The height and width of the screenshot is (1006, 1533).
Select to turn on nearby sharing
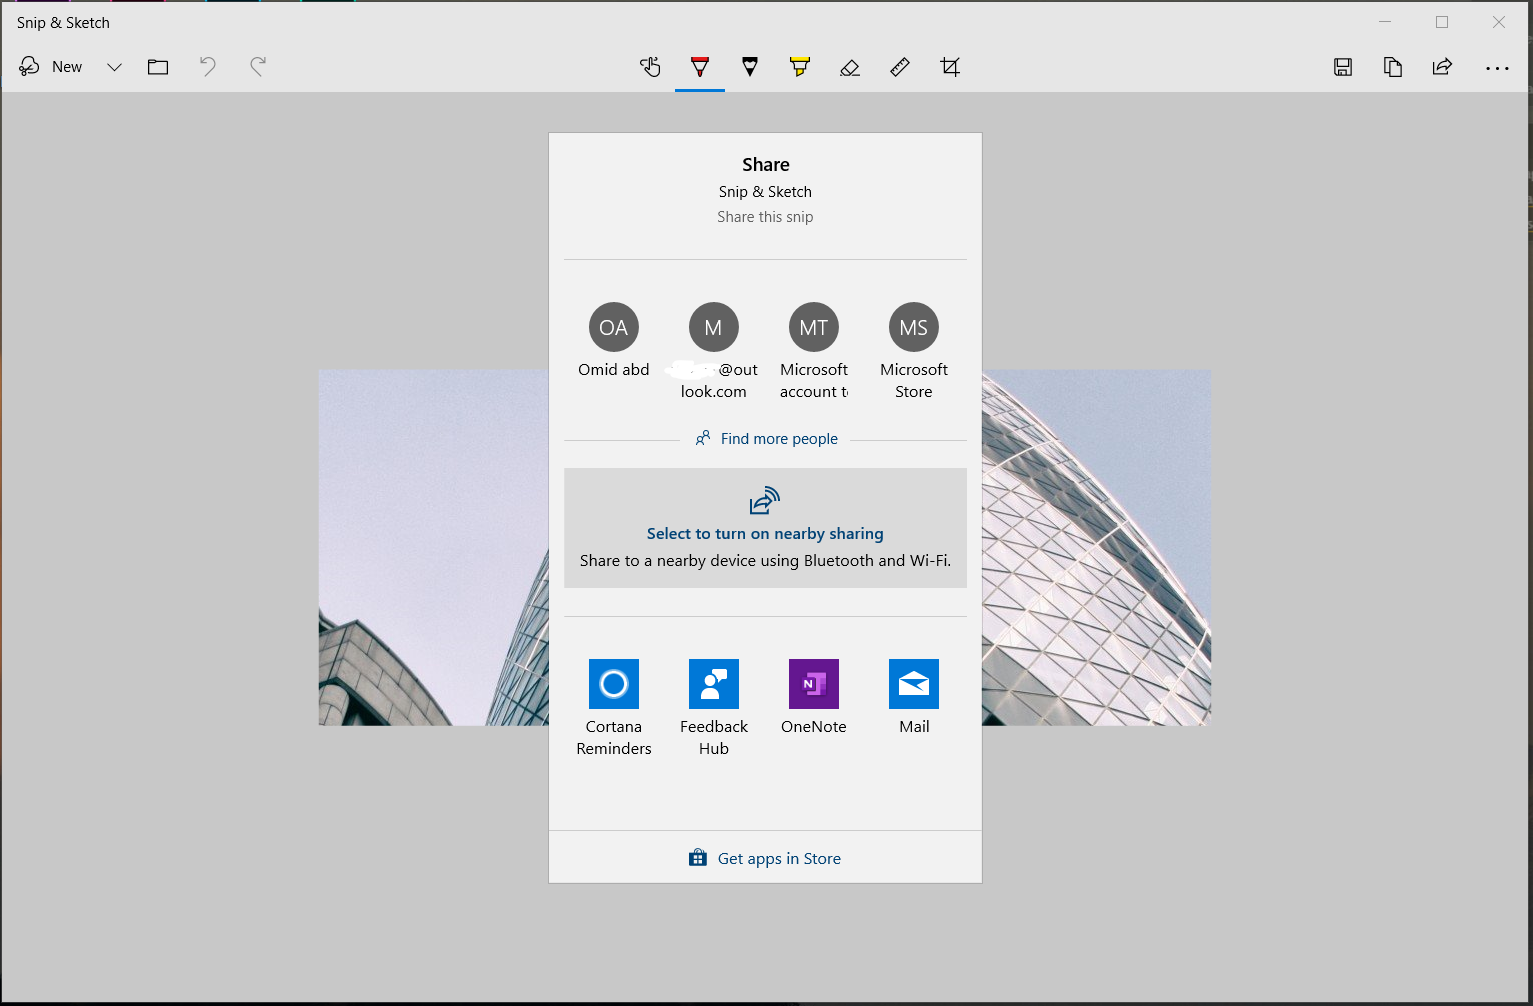pyautogui.click(x=766, y=528)
